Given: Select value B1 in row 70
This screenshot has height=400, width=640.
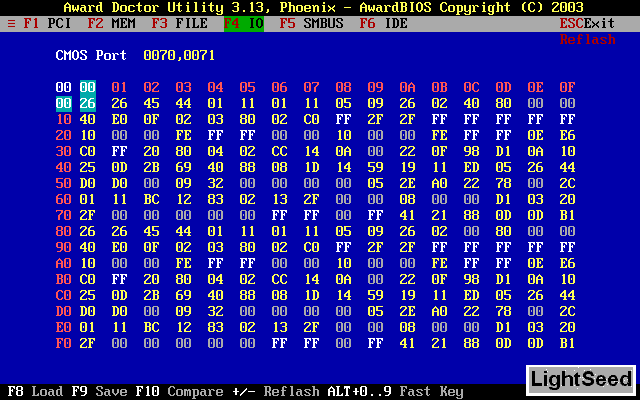Looking at the screenshot, I should tap(567, 216).
